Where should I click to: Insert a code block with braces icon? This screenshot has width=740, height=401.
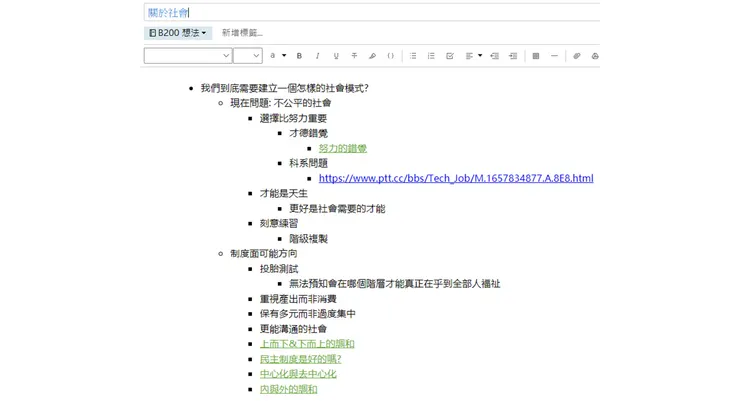click(x=390, y=56)
